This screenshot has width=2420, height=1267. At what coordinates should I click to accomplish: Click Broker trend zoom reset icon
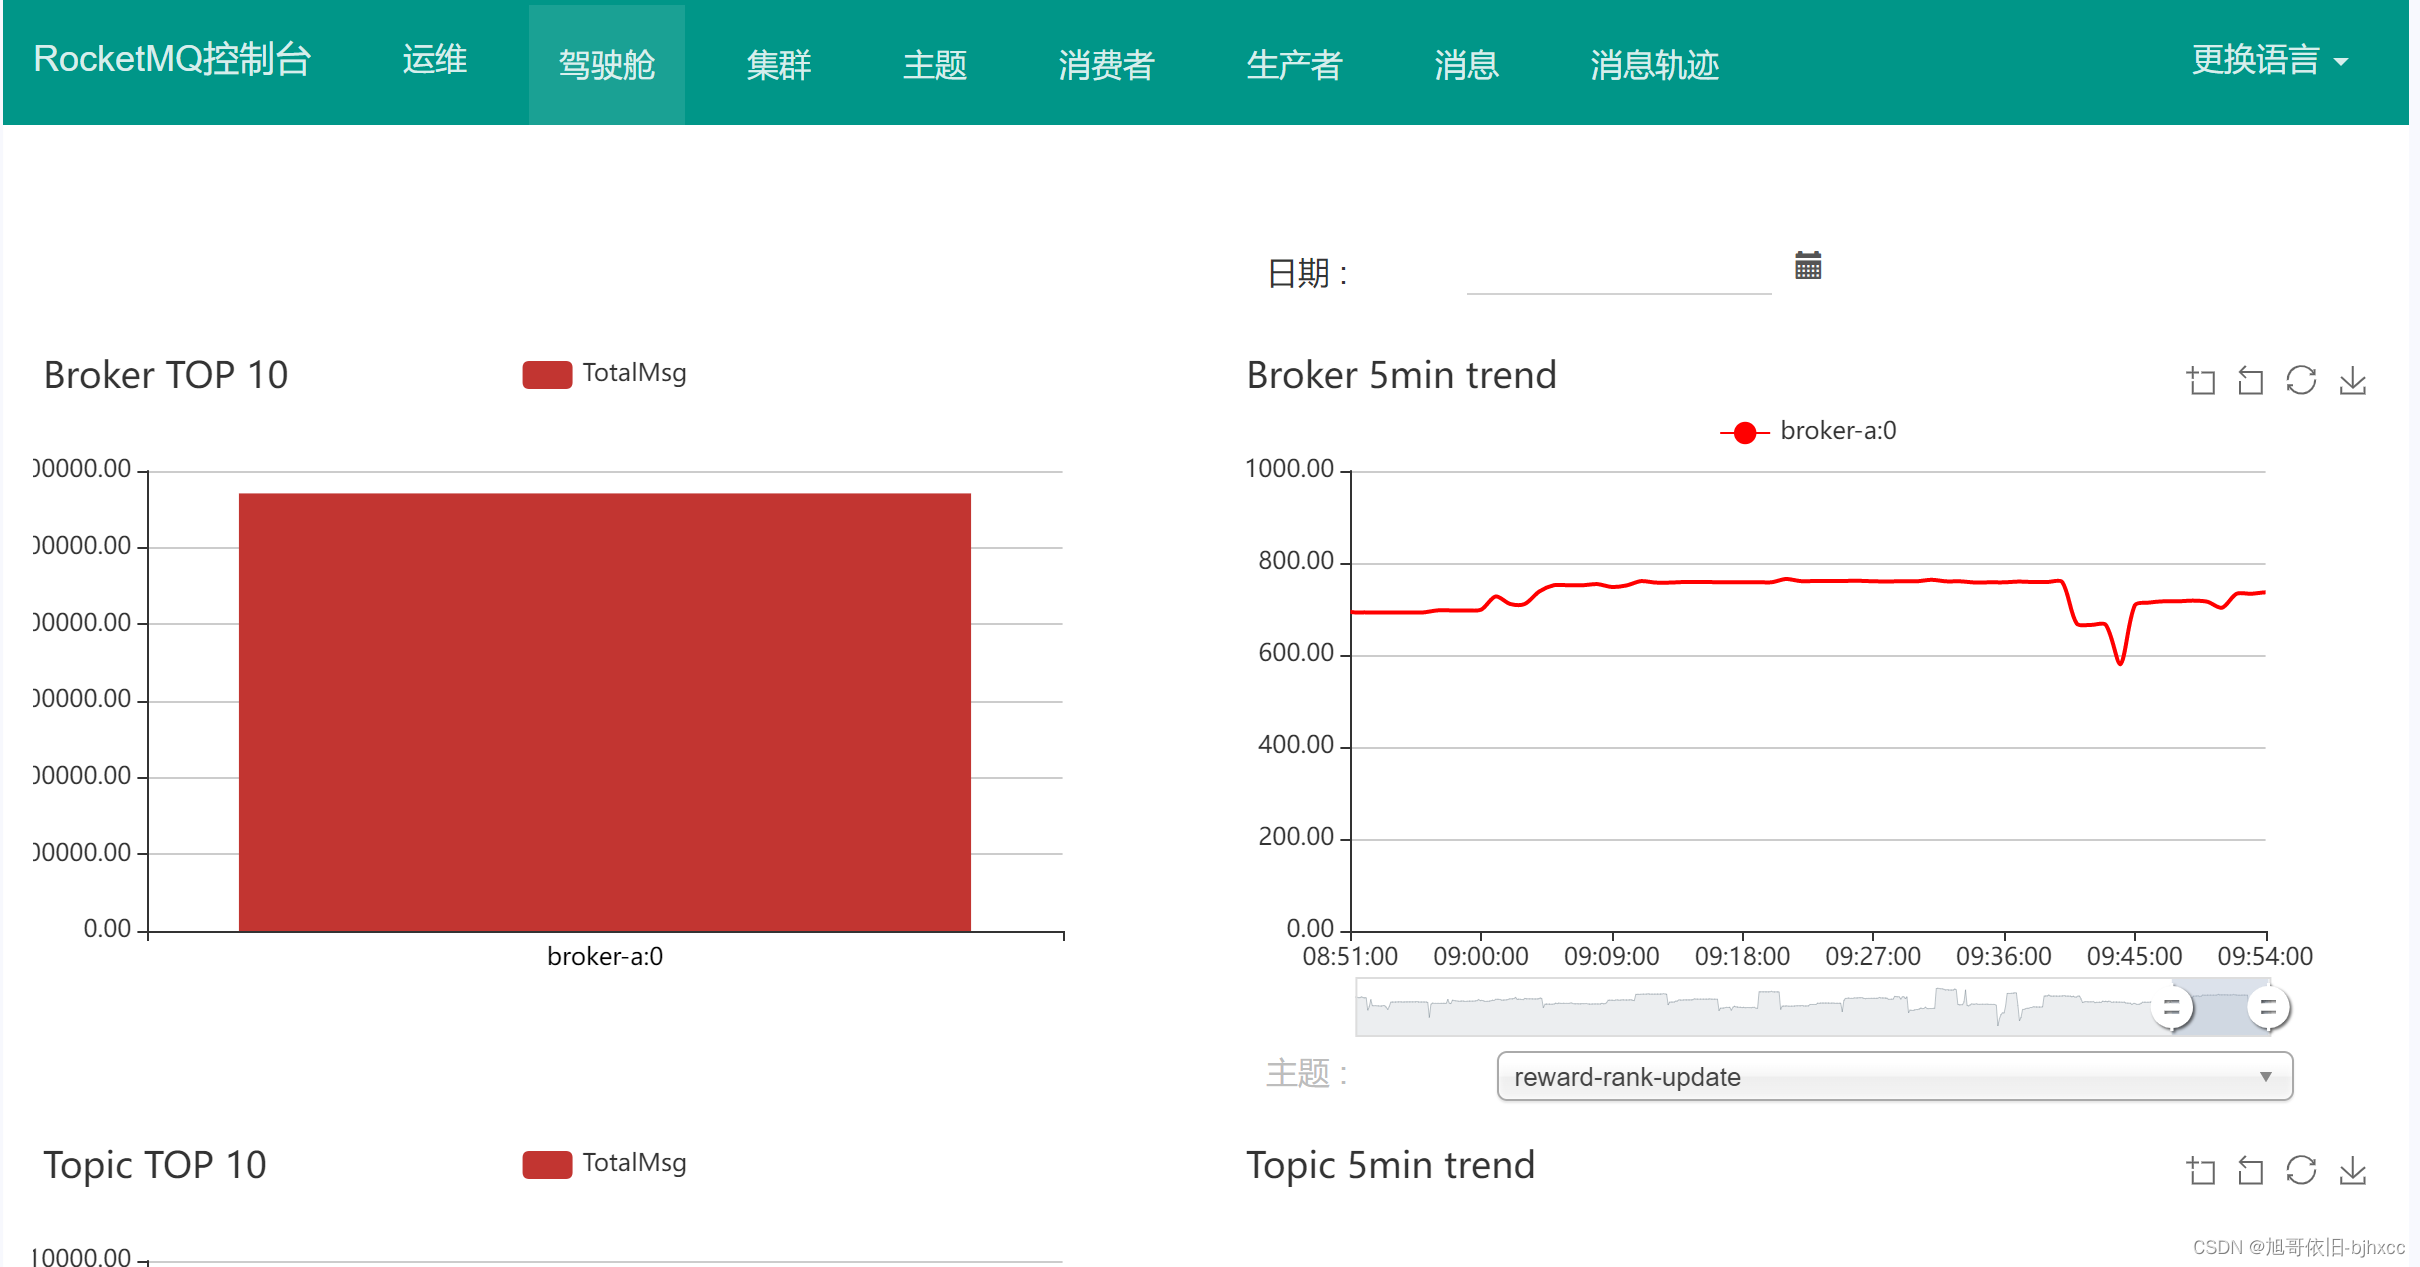[x=2250, y=381]
